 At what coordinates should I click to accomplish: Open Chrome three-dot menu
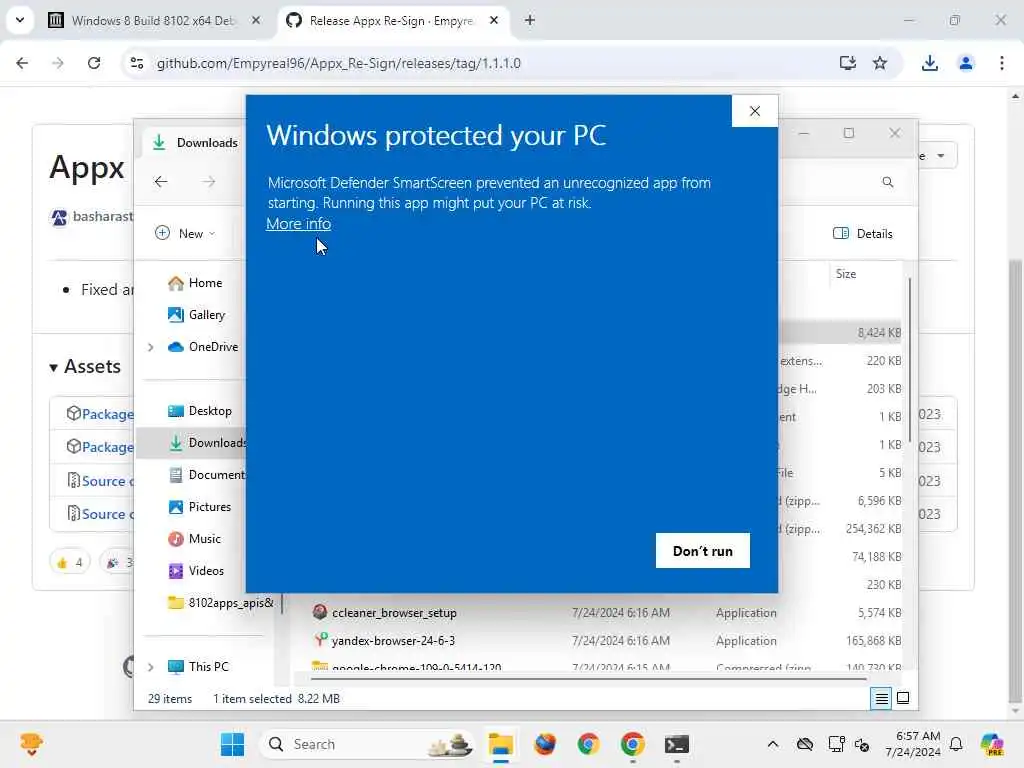pyautogui.click(x=1001, y=63)
